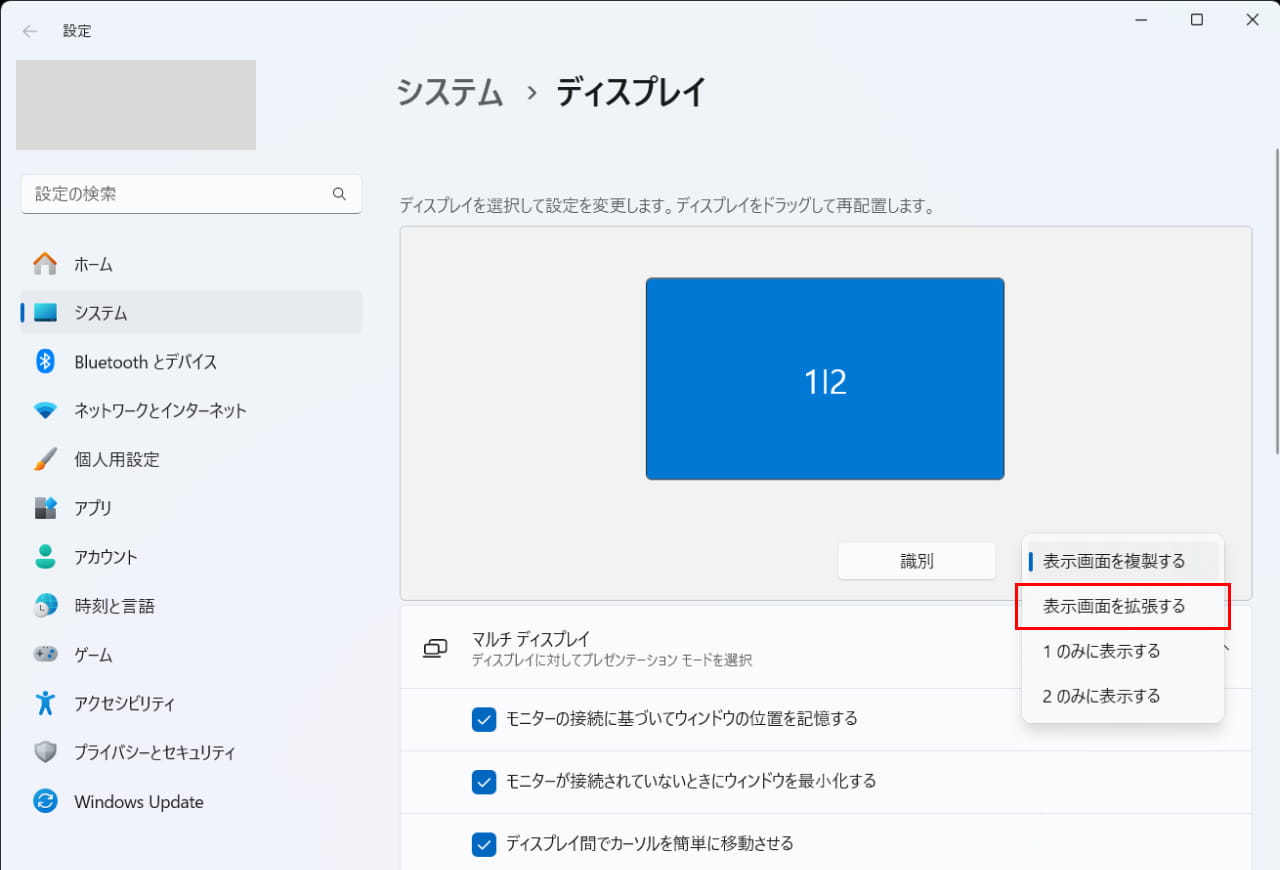Image resolution: width=1280 pixels, height=870 pixels.
Task: Click the 設定の検索 search field
Action: [x=180, y=194]
